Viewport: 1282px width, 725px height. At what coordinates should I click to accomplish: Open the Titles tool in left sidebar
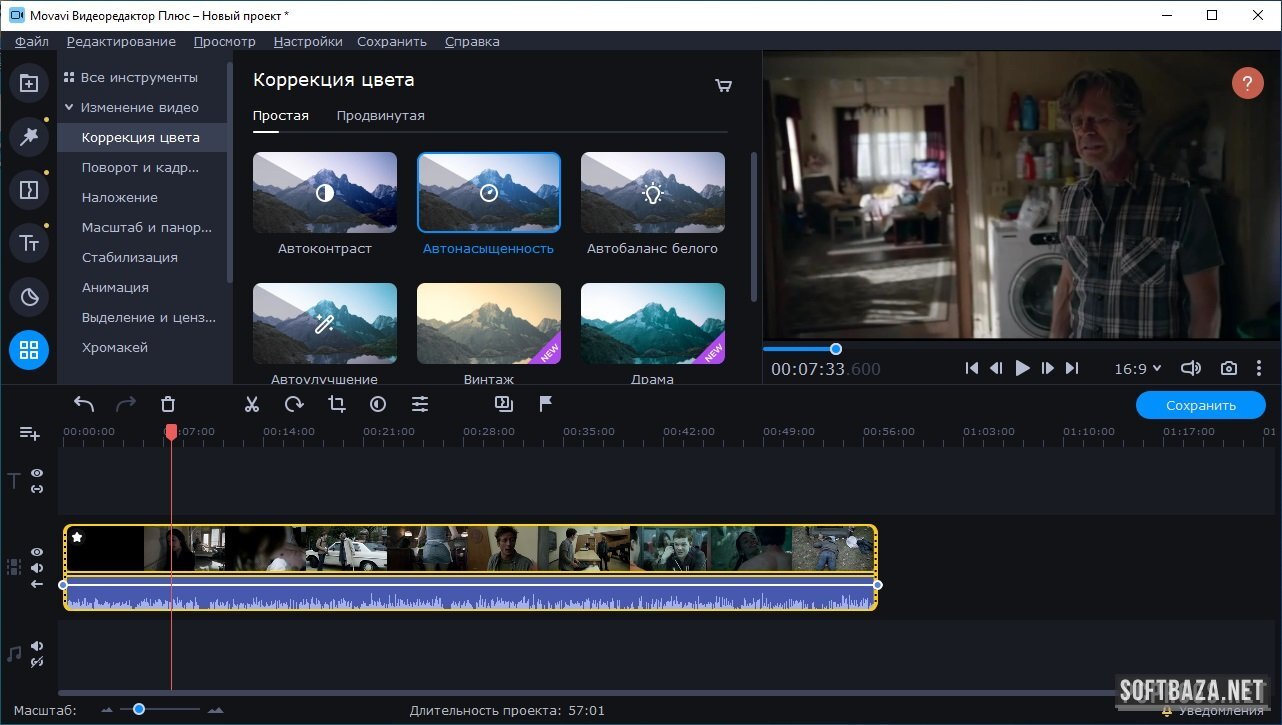tap(29, 241)
